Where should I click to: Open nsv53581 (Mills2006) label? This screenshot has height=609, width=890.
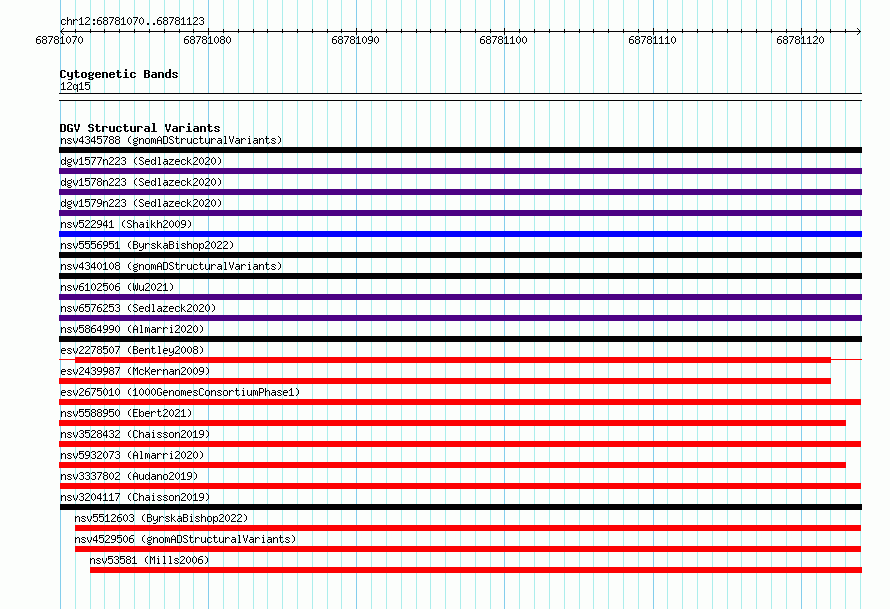pyautogui.click(x=149, y=560)
